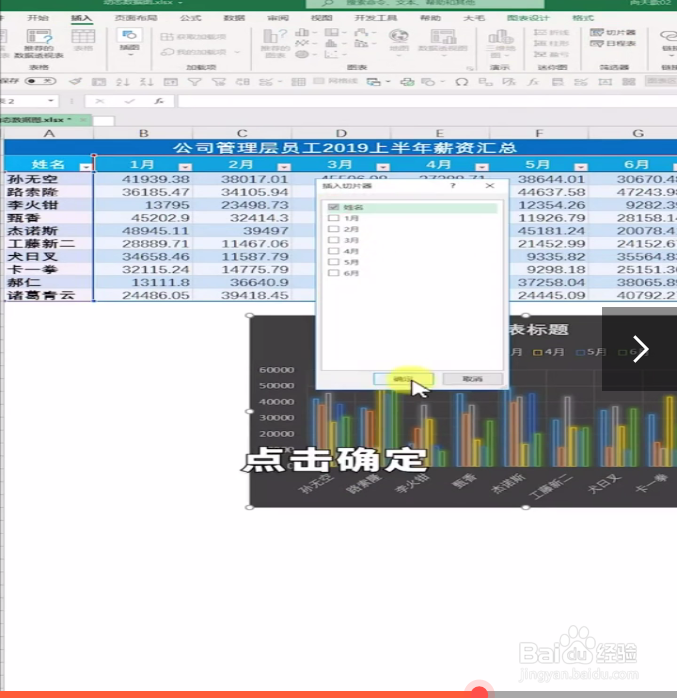Check the 2月 checkbox in slicer dialog
The width and height of the screenshot is (677, 698).
(x=333, y=229)
